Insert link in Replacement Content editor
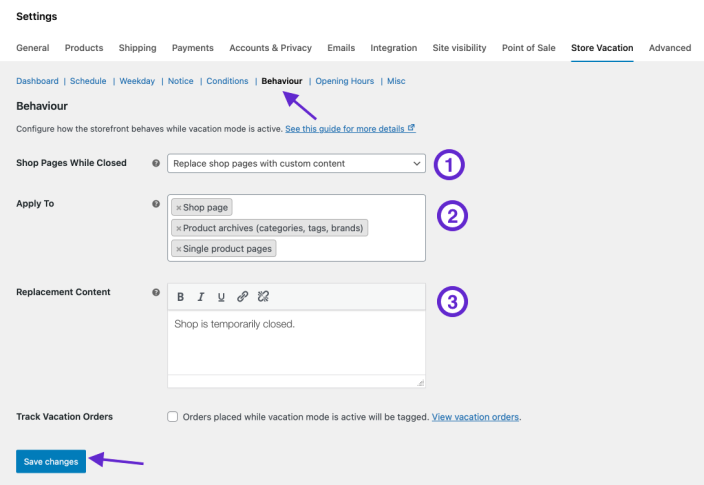 [242, 297]
